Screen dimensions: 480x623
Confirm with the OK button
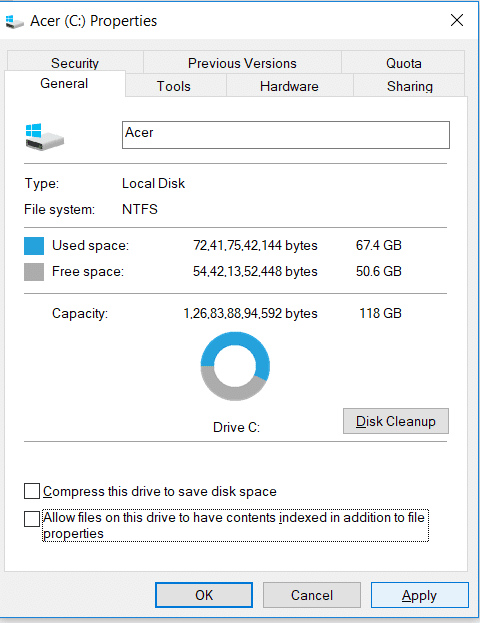[204, 595]
